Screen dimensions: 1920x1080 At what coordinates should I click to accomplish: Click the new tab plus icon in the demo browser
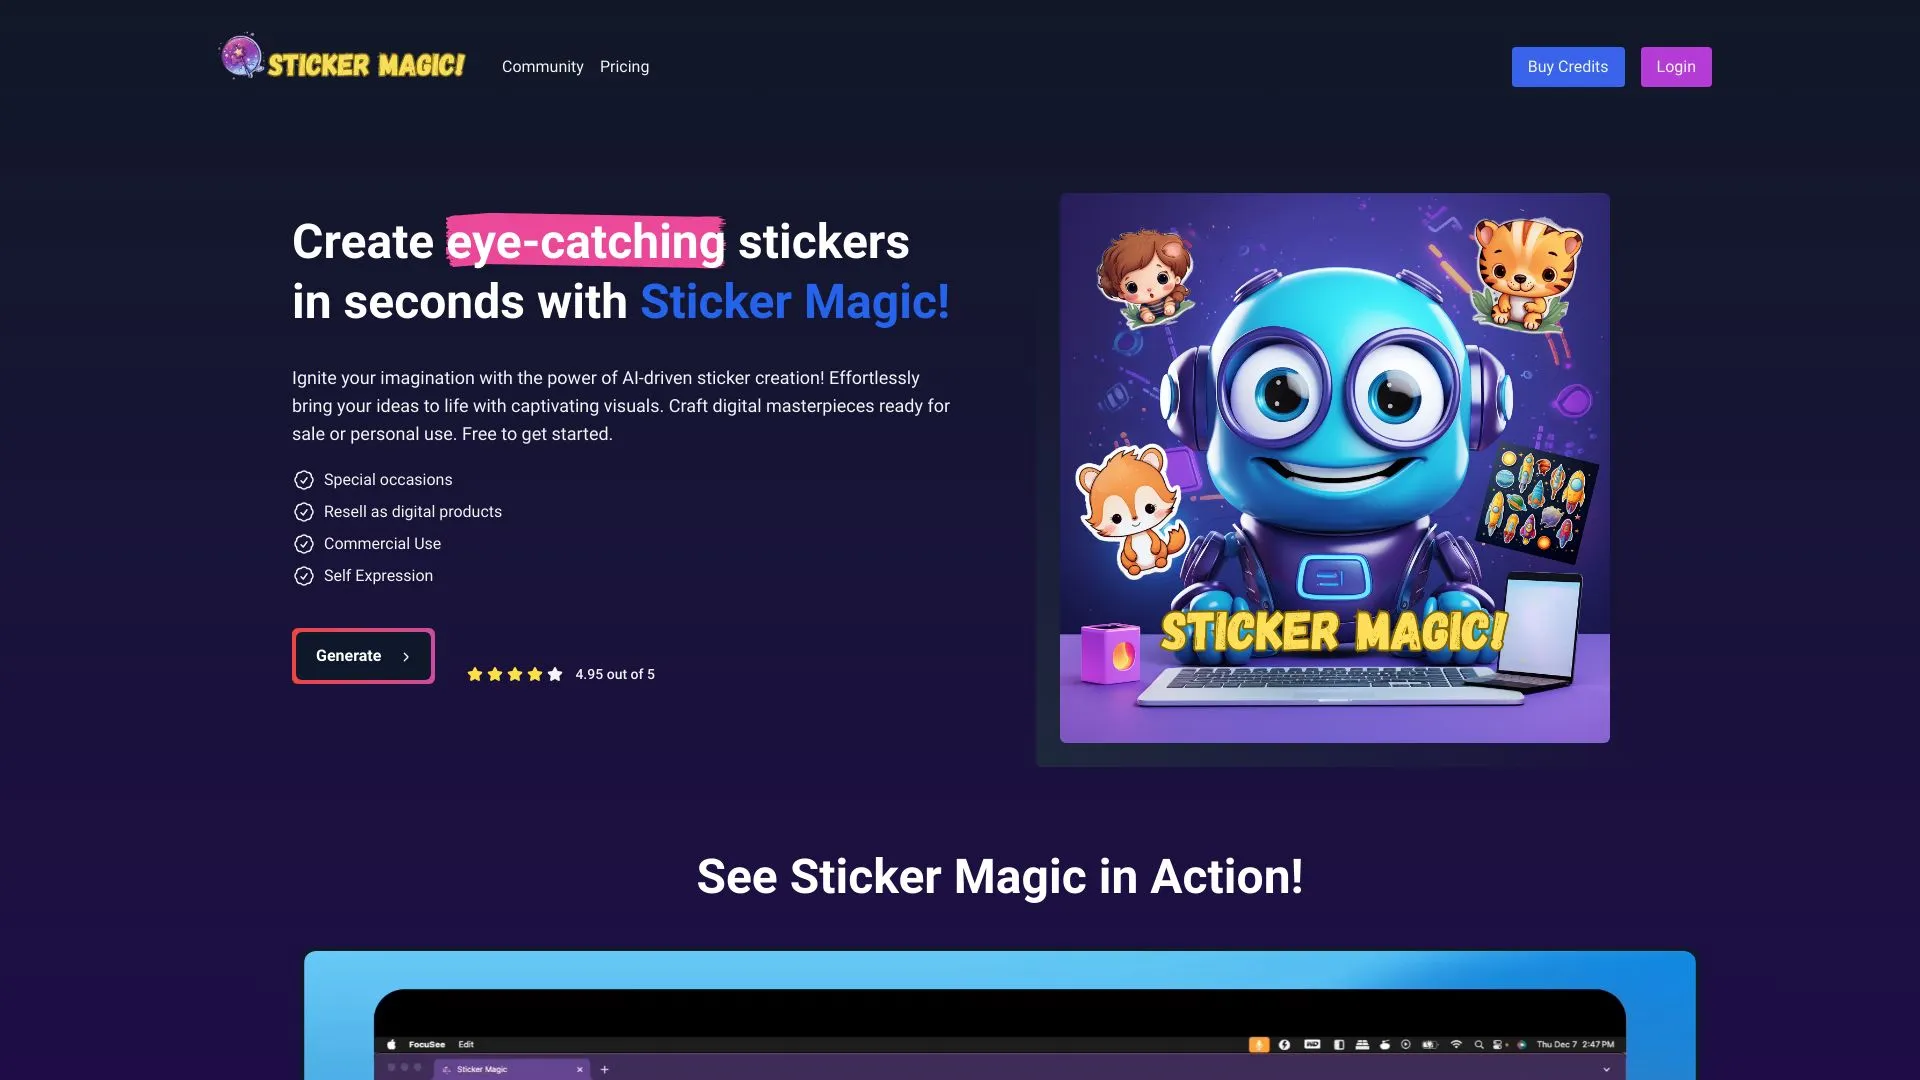(x=605, y=1069)
